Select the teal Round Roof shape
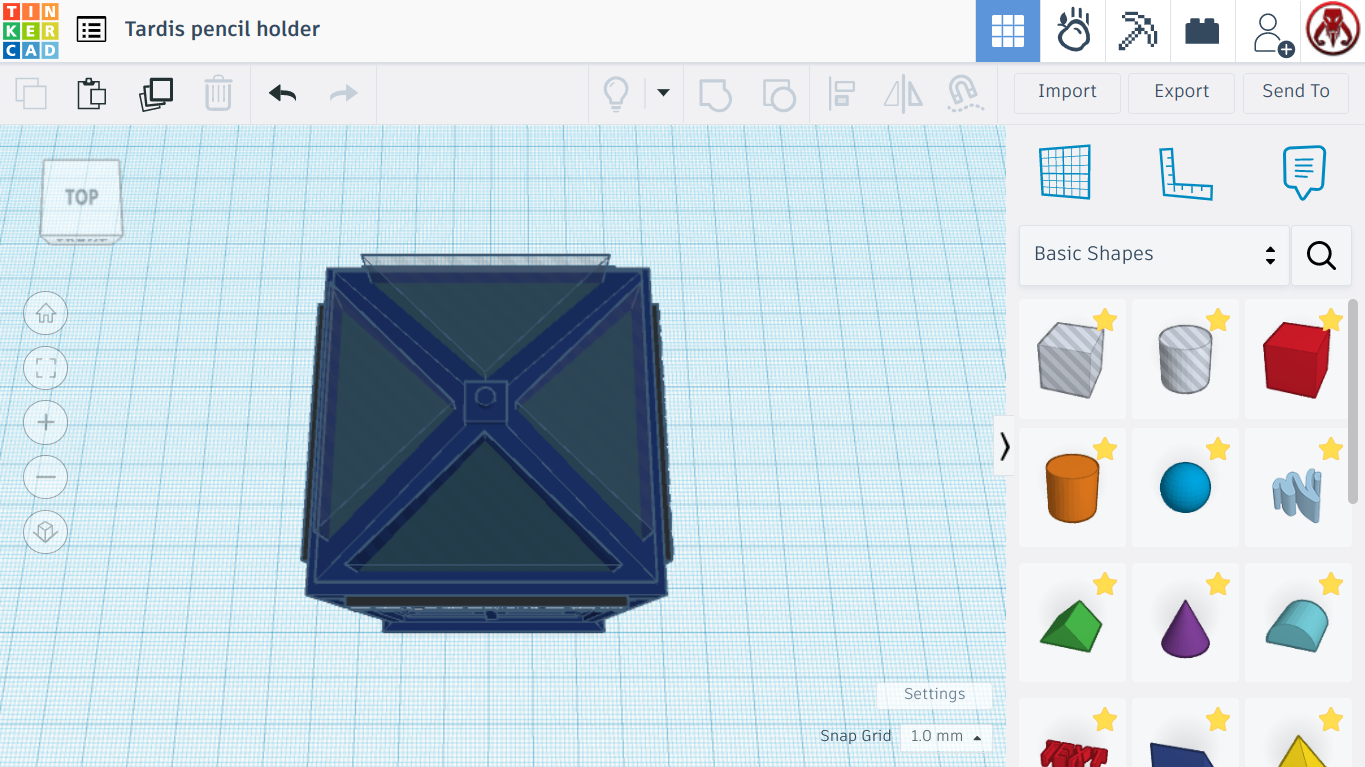Image resolution: width=1365 pixels, height=767 pixels. click(1297, 623)
